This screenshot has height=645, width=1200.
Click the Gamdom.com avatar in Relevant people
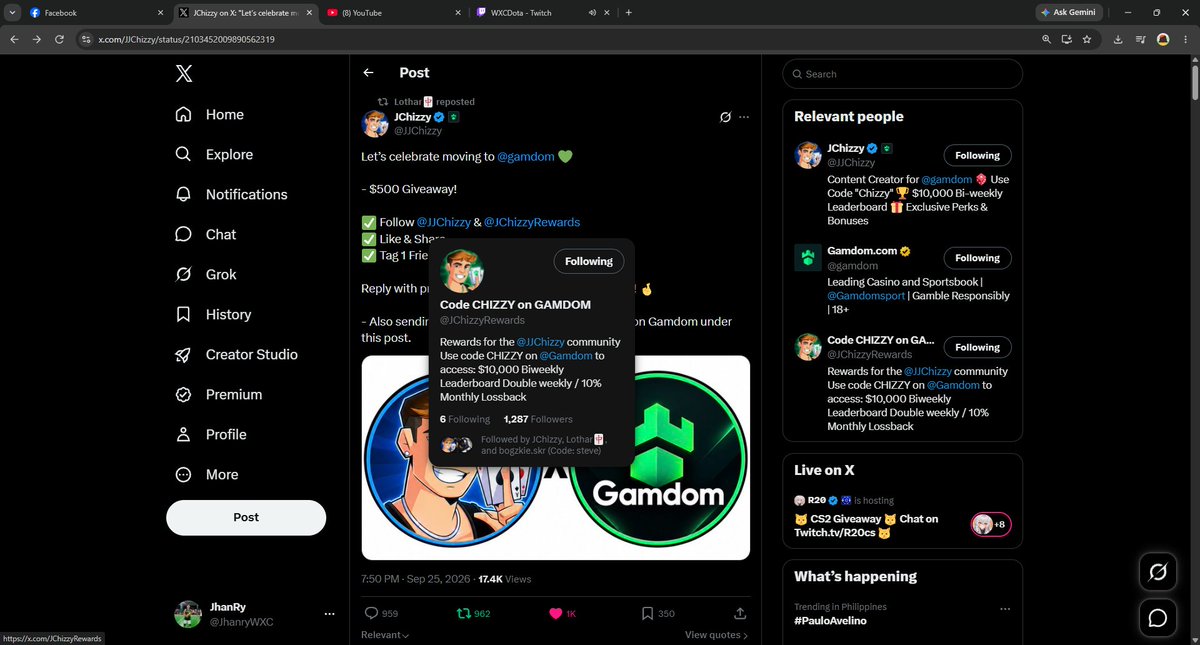[x=808, y=258]
